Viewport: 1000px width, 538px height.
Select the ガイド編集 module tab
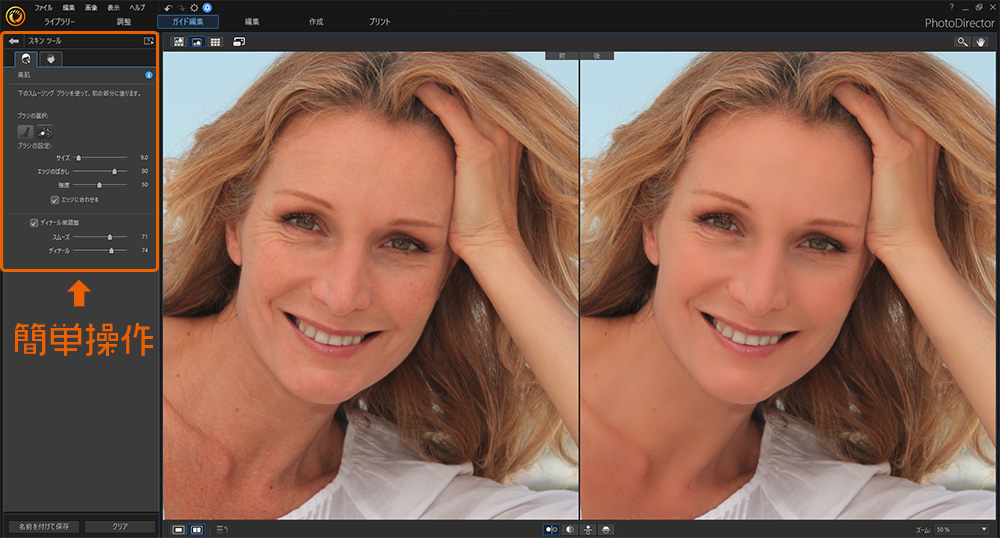(x=188, y=22)
